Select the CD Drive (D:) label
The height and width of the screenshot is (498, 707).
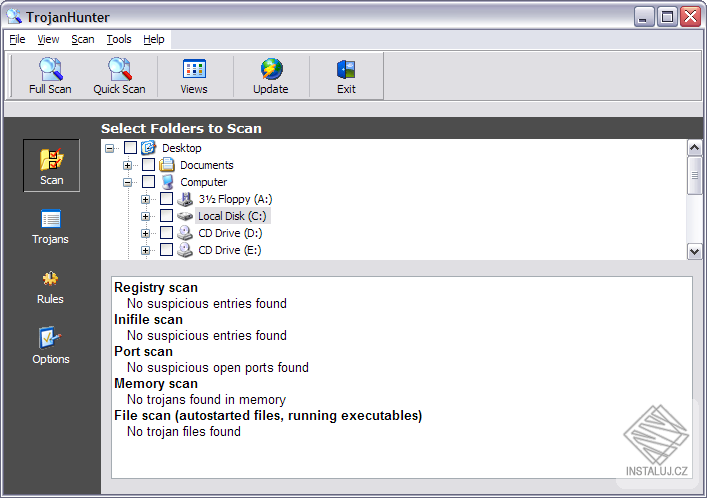pos(230,233)
